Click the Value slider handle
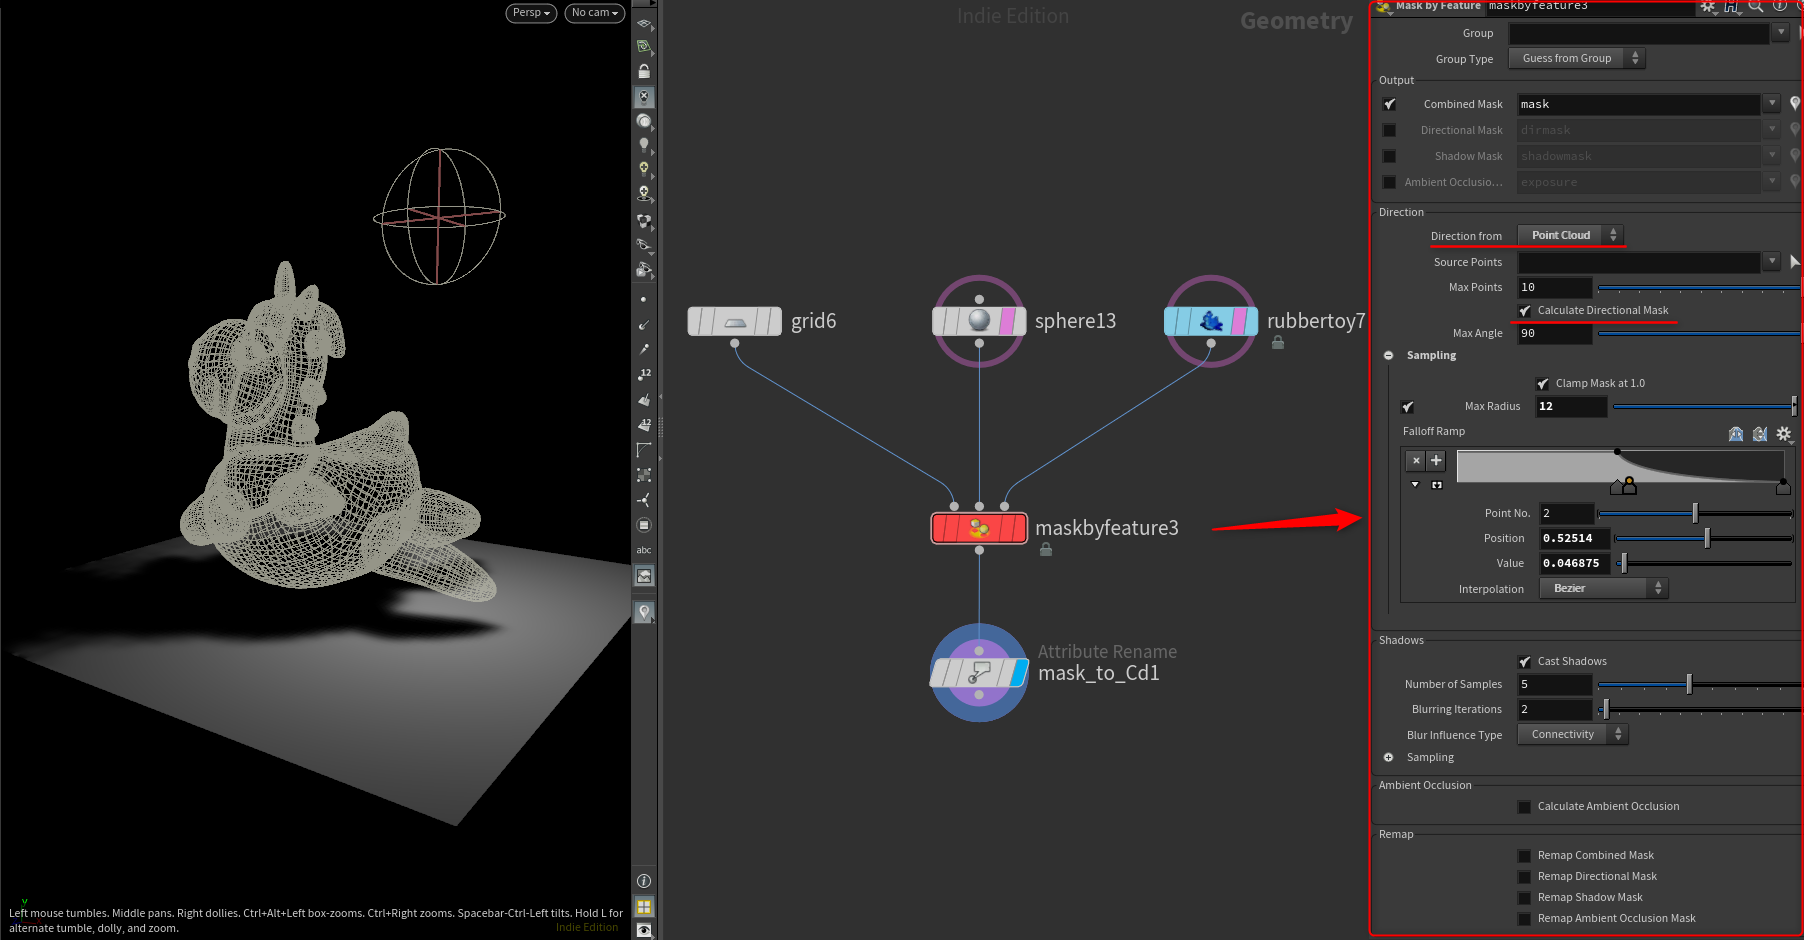The width and height of the screenshot is (1804, 940). 1624,564
